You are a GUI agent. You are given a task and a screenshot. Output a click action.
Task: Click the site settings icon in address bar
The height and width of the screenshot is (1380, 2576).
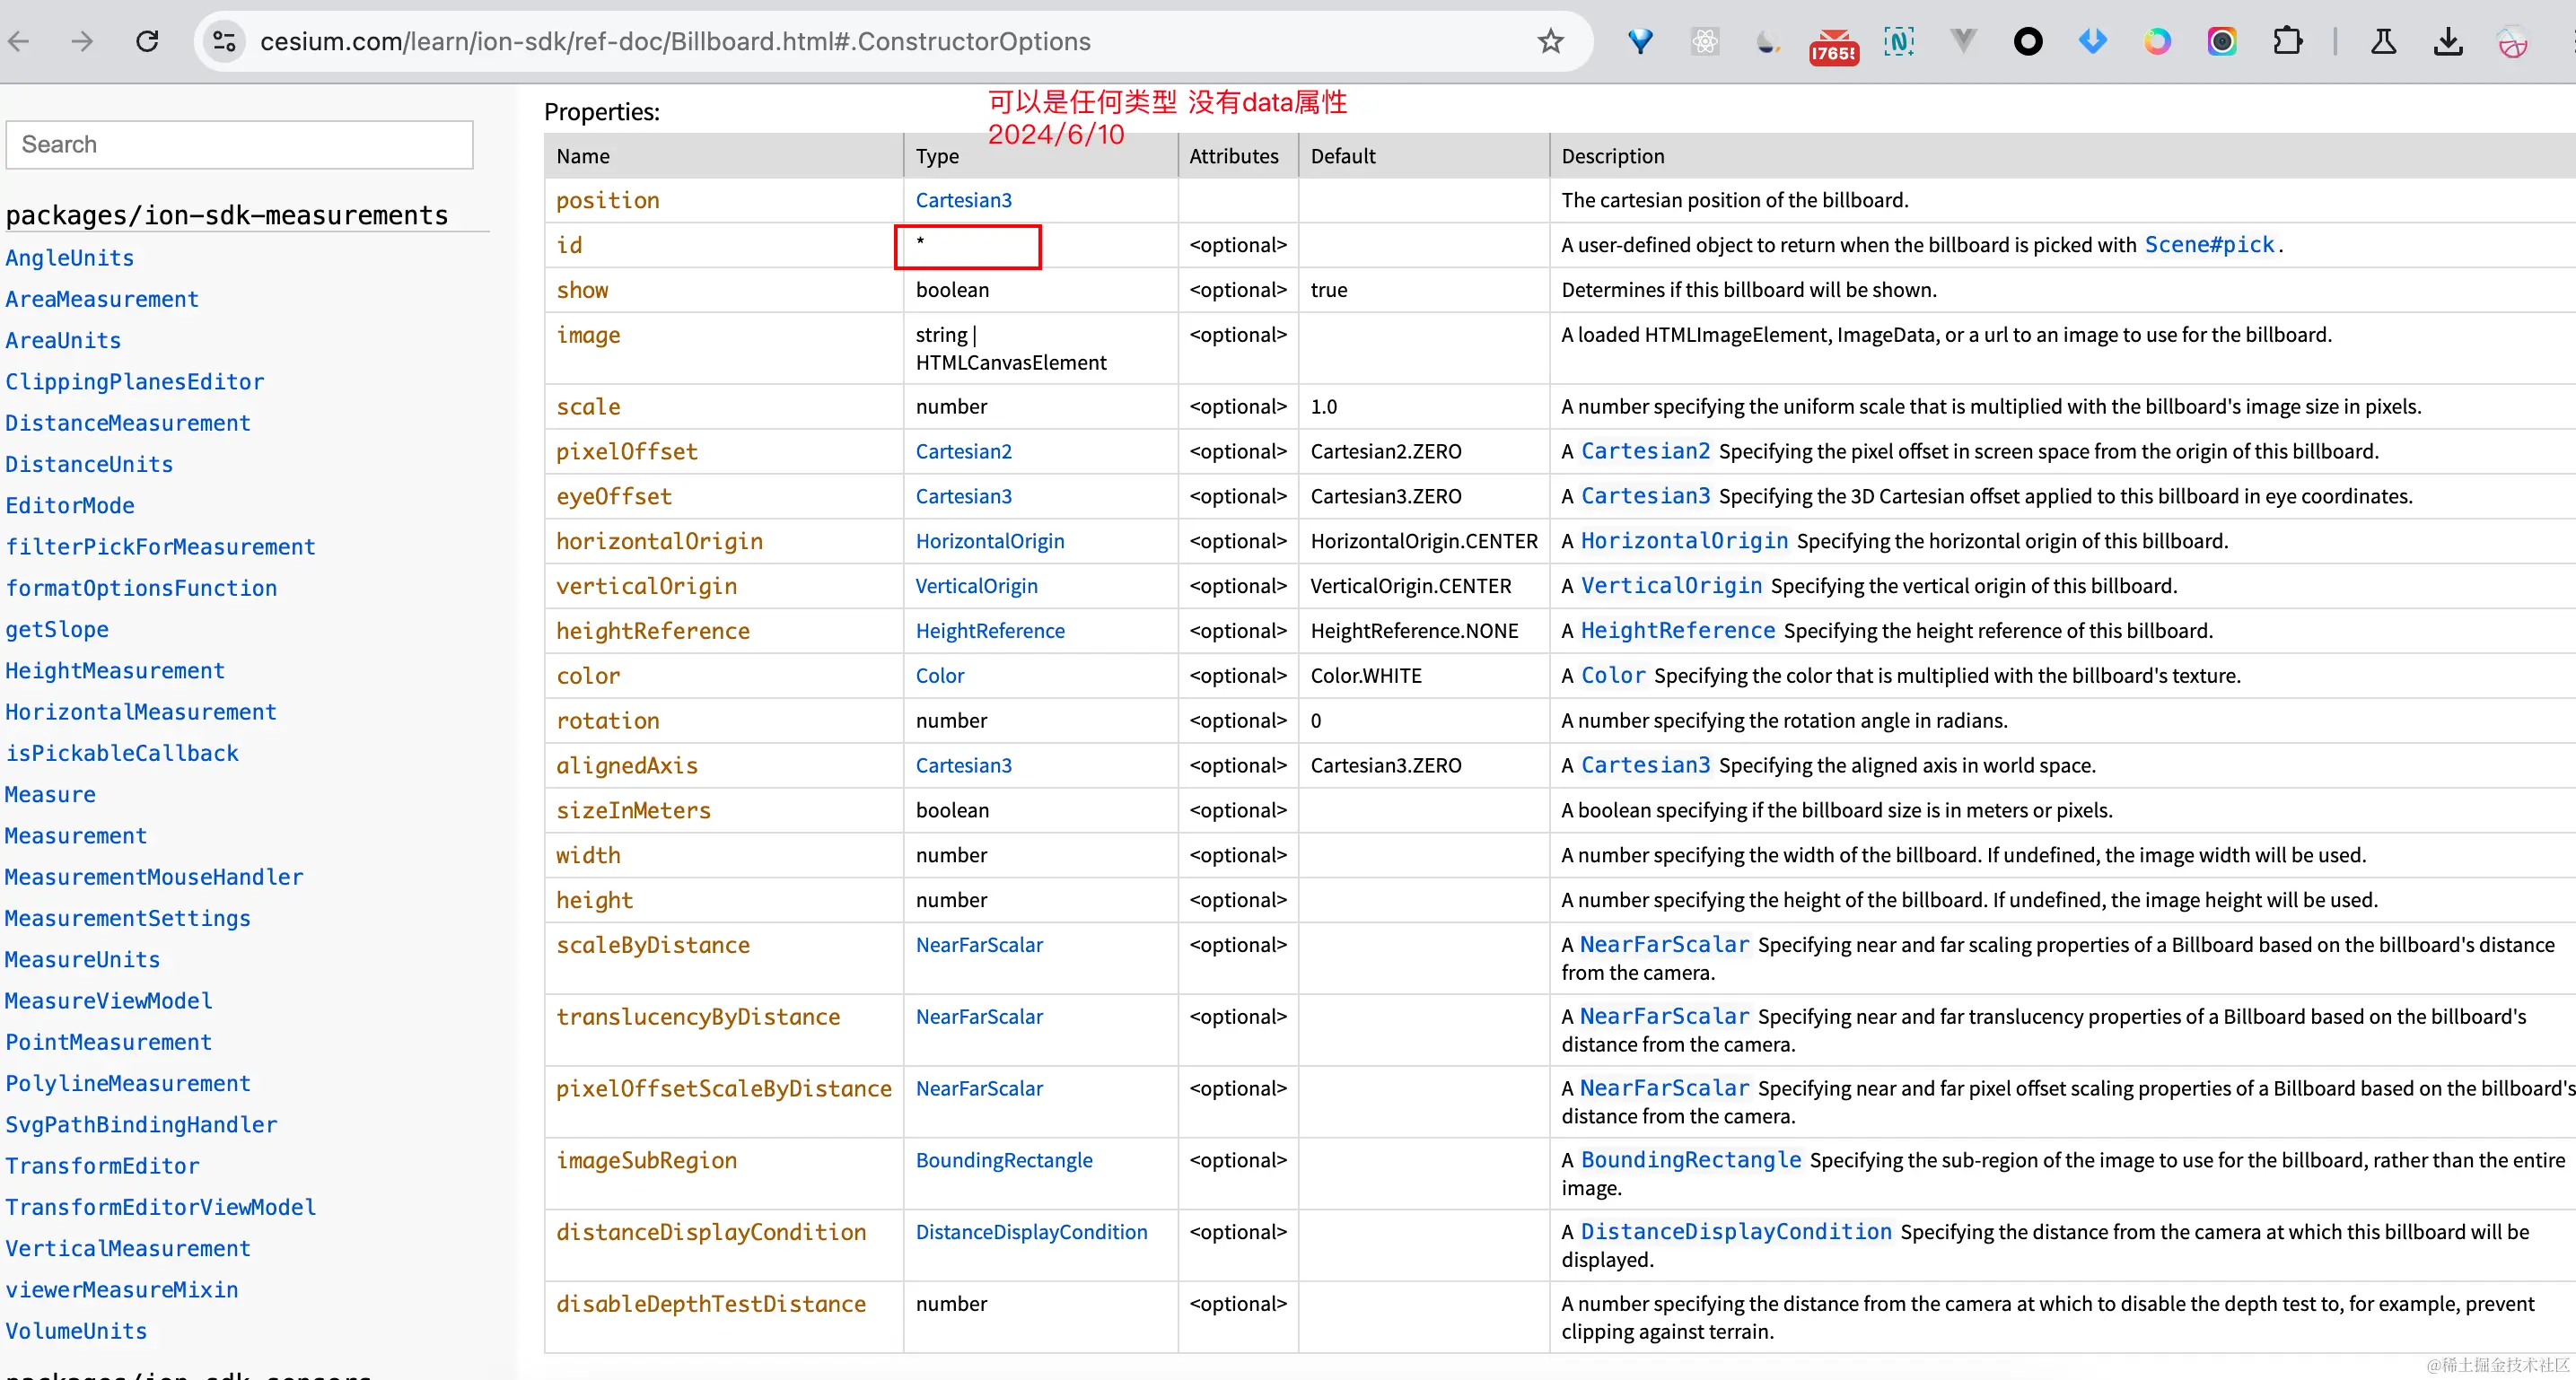[224, 41]
